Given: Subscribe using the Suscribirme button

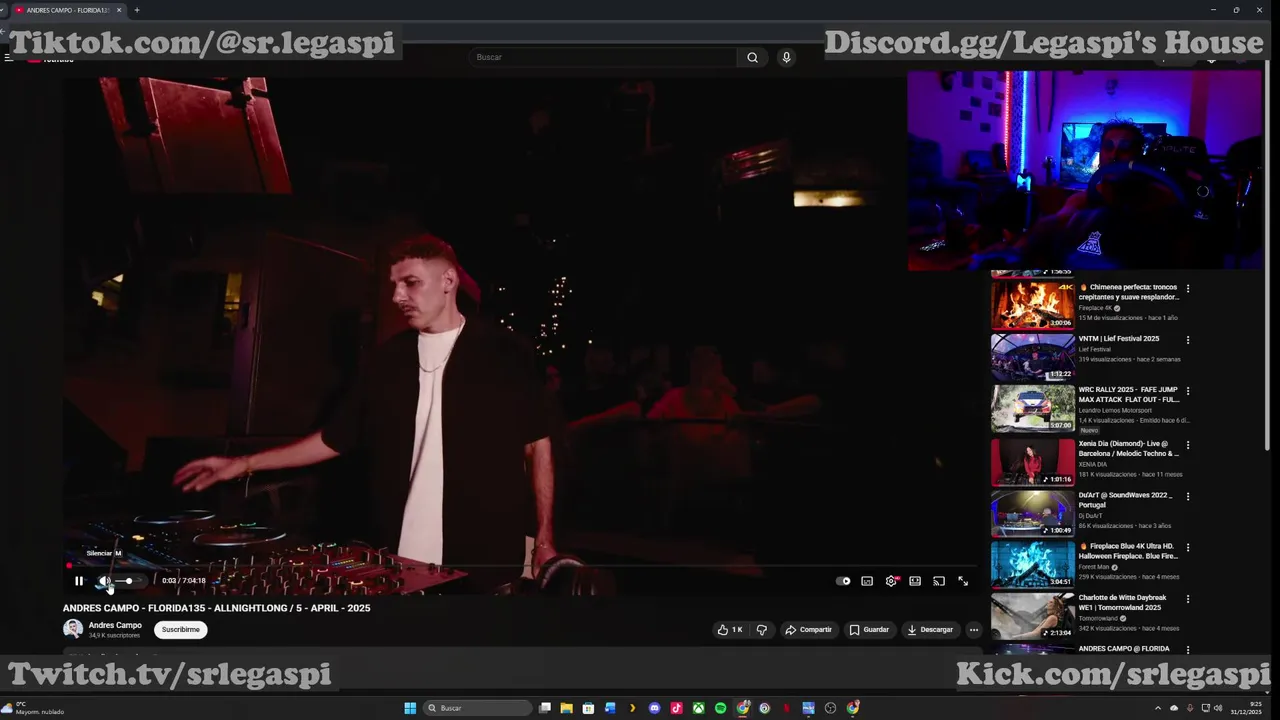Looking at the screenshot, I should tap(181, 630).
